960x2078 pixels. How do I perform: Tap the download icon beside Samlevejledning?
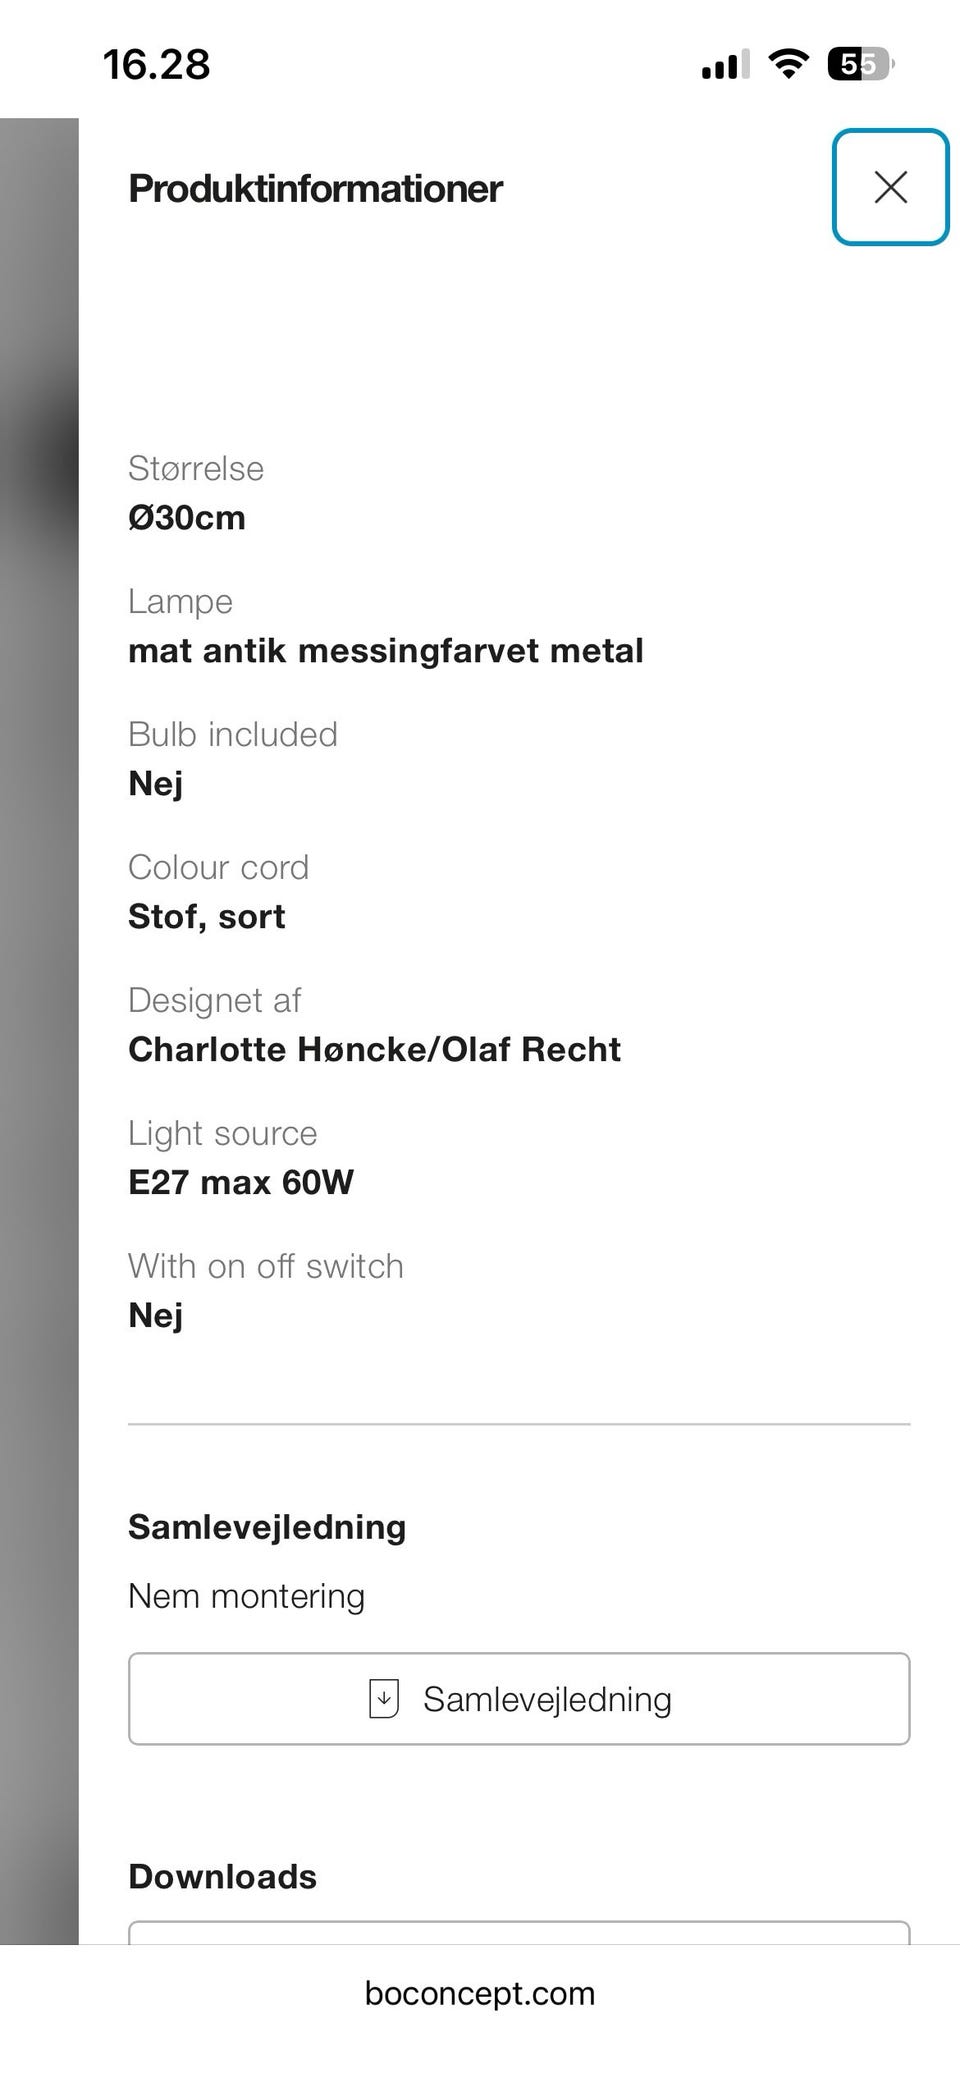(384, 1699)
